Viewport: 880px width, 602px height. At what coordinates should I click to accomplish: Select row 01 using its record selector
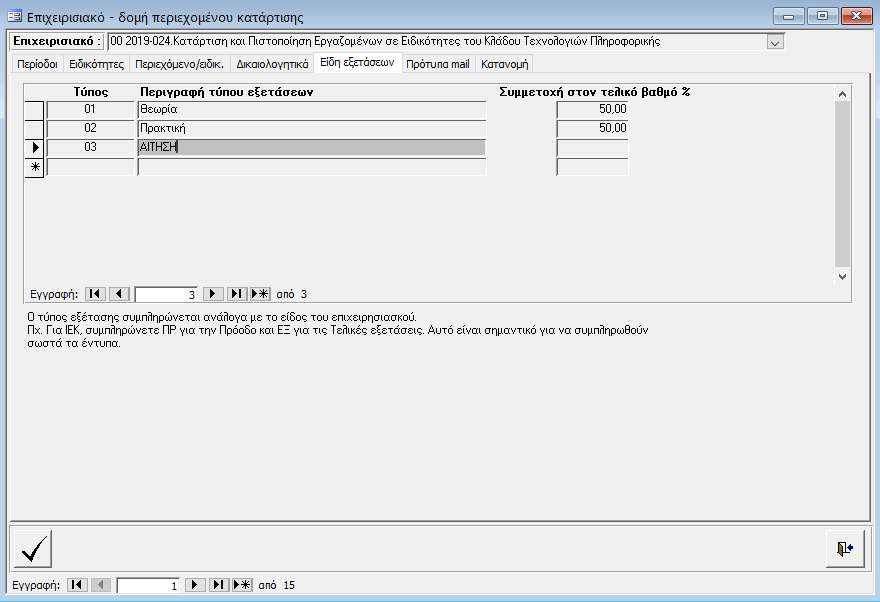(x=35, y=109)
